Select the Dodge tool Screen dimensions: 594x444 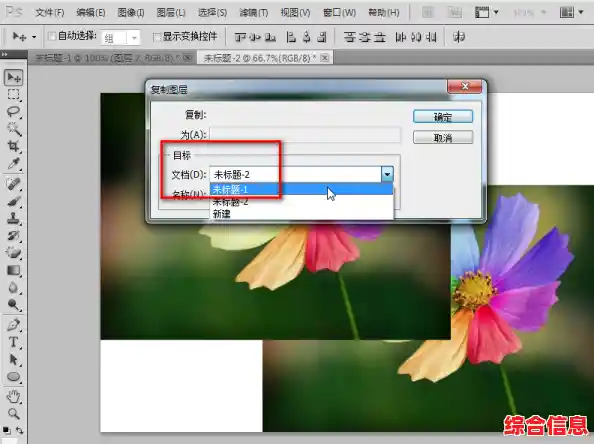pos(14,304)
